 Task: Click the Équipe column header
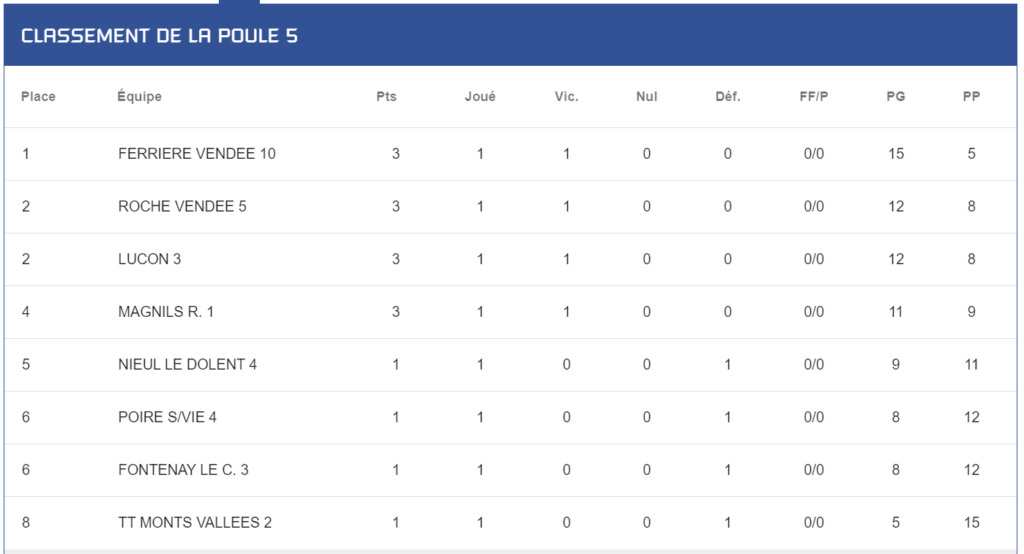[x=139, y=97]
